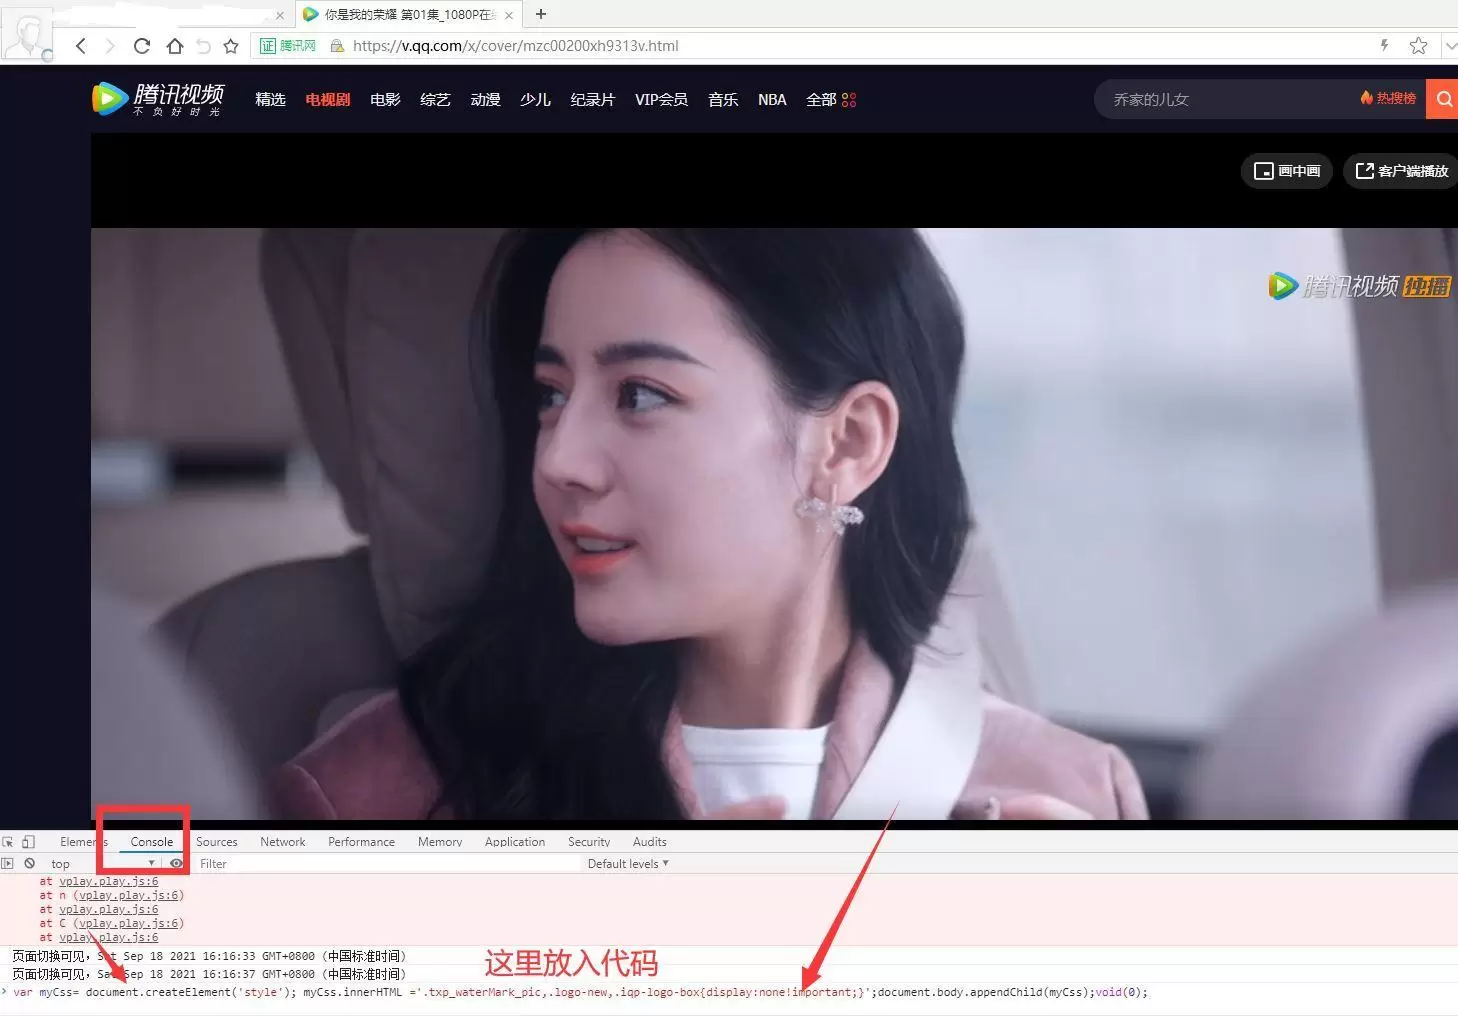Open the 综艺 navigation item
Screen dimensions: 1458x1016
pyautogui.click(x=435, y=99)
